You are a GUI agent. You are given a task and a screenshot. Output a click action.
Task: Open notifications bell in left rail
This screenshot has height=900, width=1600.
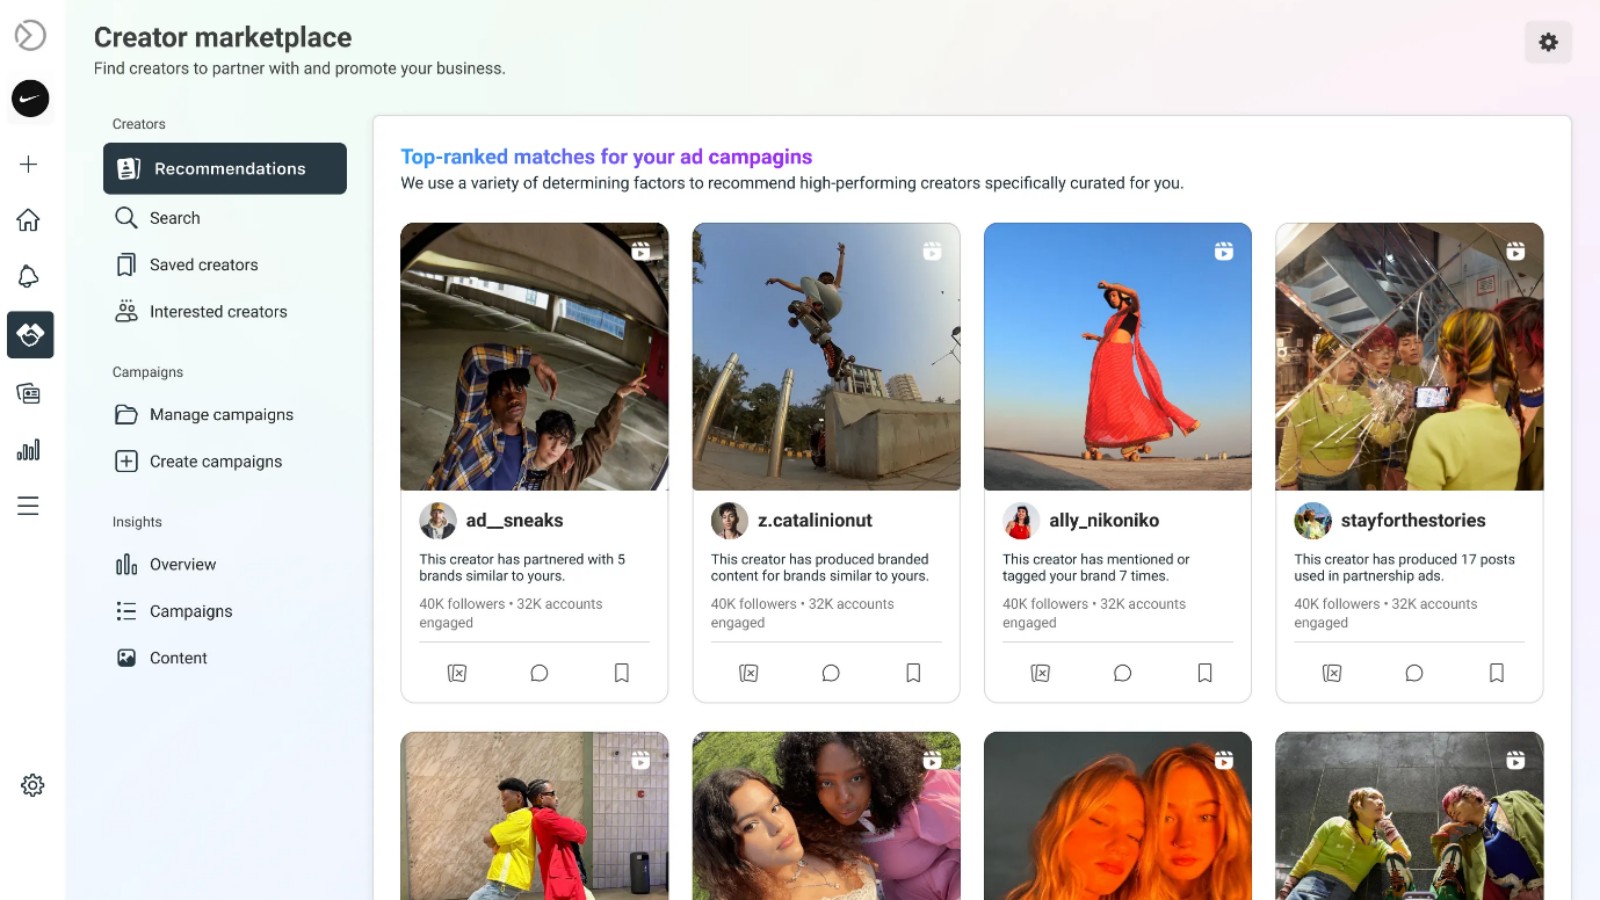[29, 277]
